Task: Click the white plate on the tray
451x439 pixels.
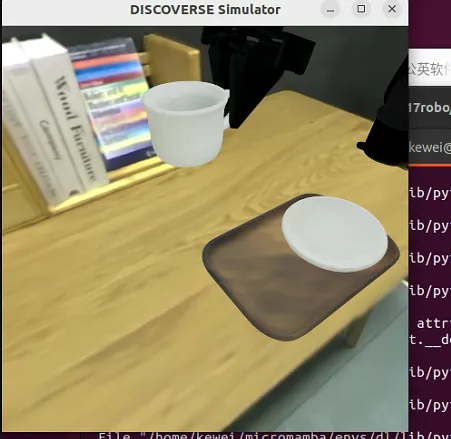Action: [x=334, y=233]
